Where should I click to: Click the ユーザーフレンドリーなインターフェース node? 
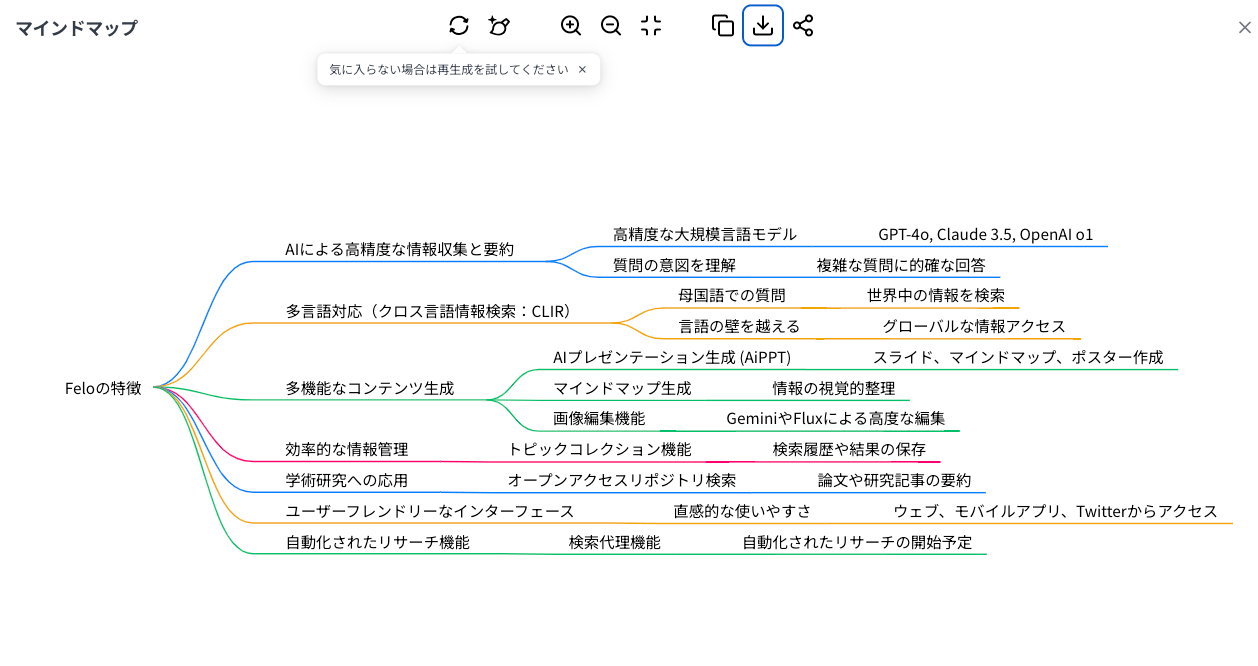click(429, 511)
